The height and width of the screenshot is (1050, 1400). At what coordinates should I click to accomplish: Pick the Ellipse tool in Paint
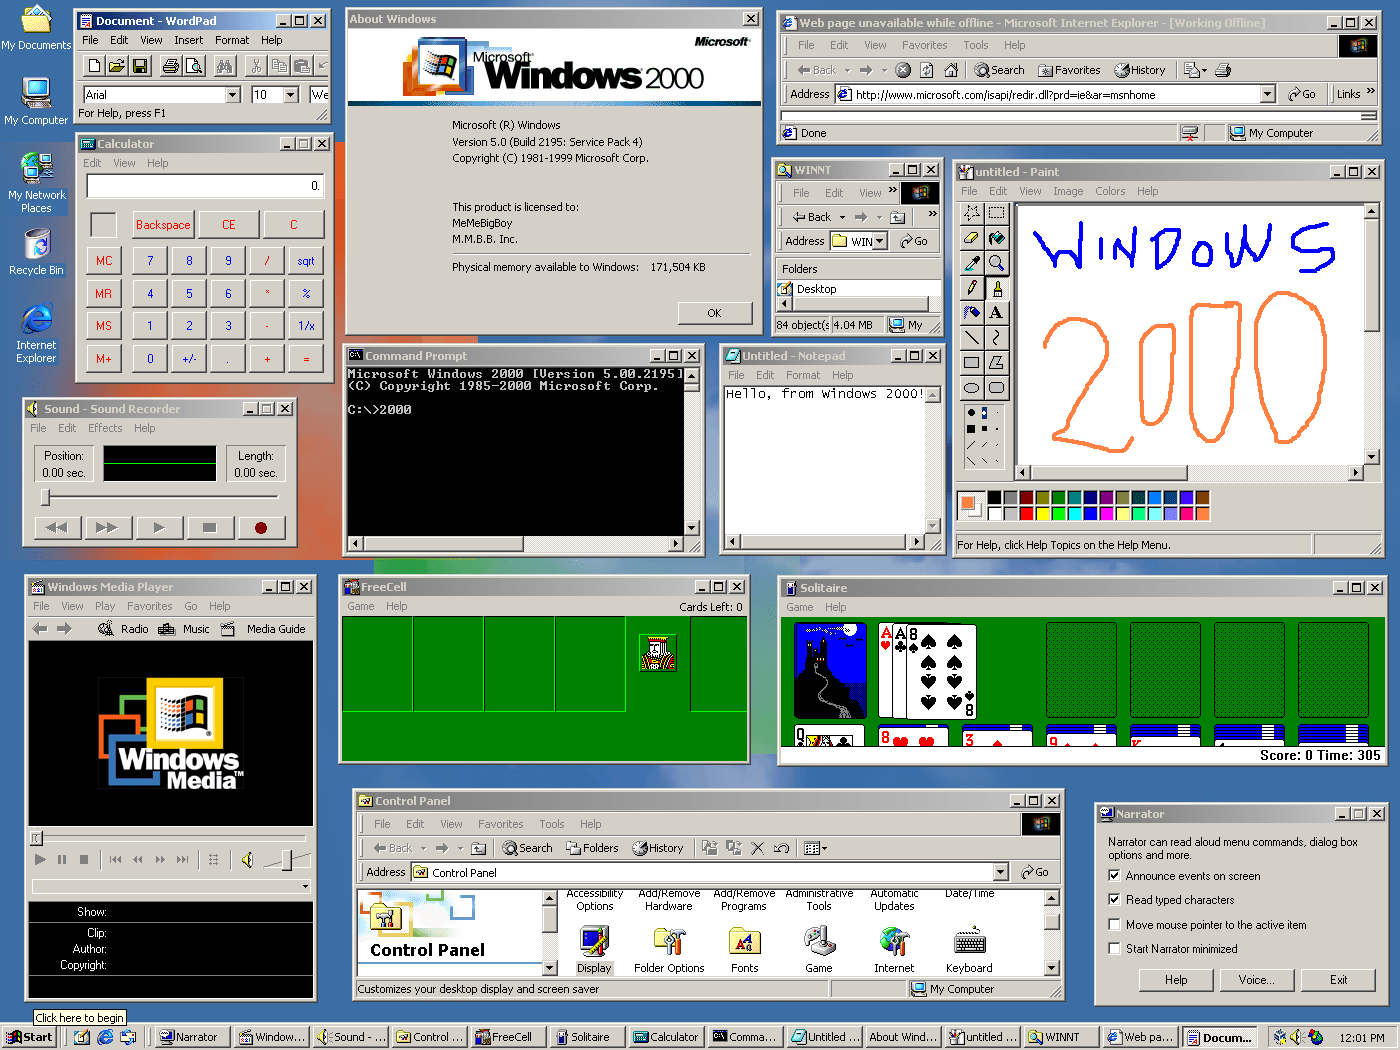coord(971,388)
